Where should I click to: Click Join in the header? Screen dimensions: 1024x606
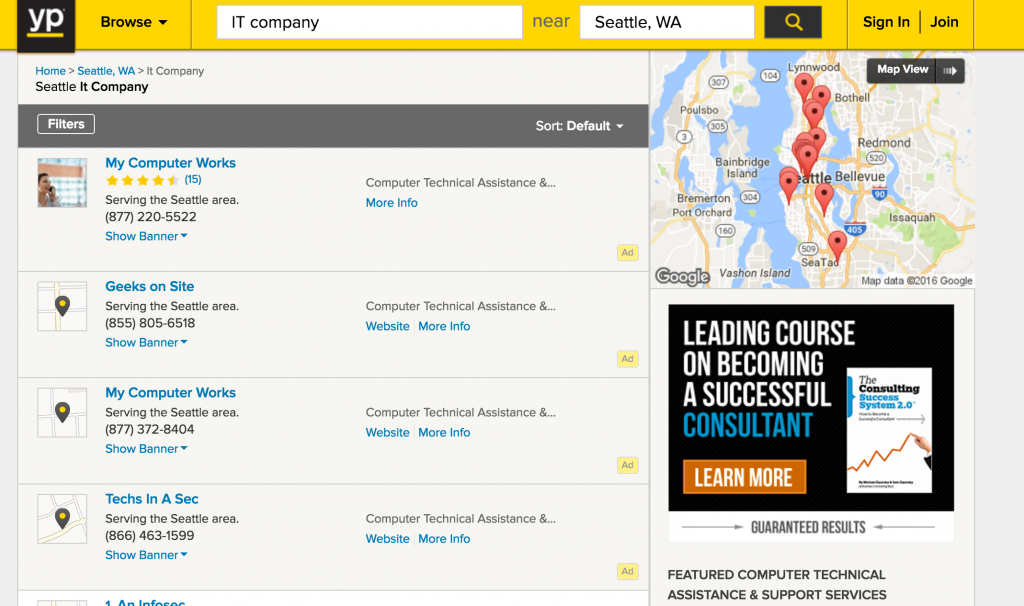point(944,22)
